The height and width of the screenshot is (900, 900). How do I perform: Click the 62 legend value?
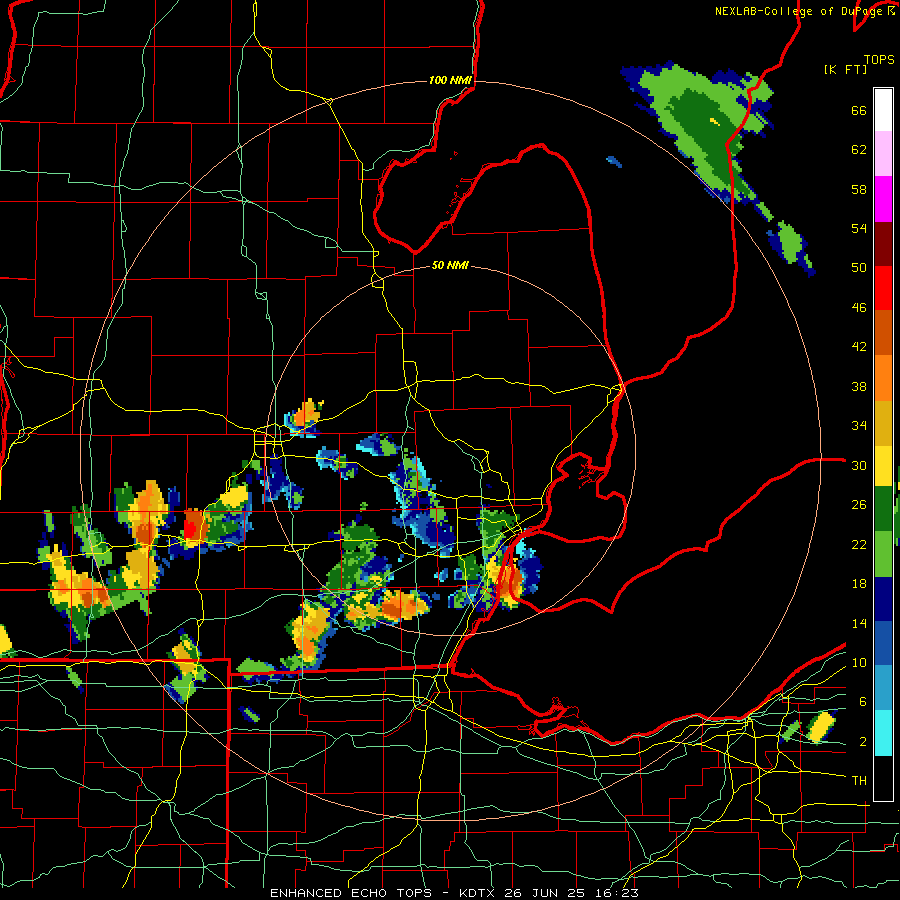tap(859, 150)
